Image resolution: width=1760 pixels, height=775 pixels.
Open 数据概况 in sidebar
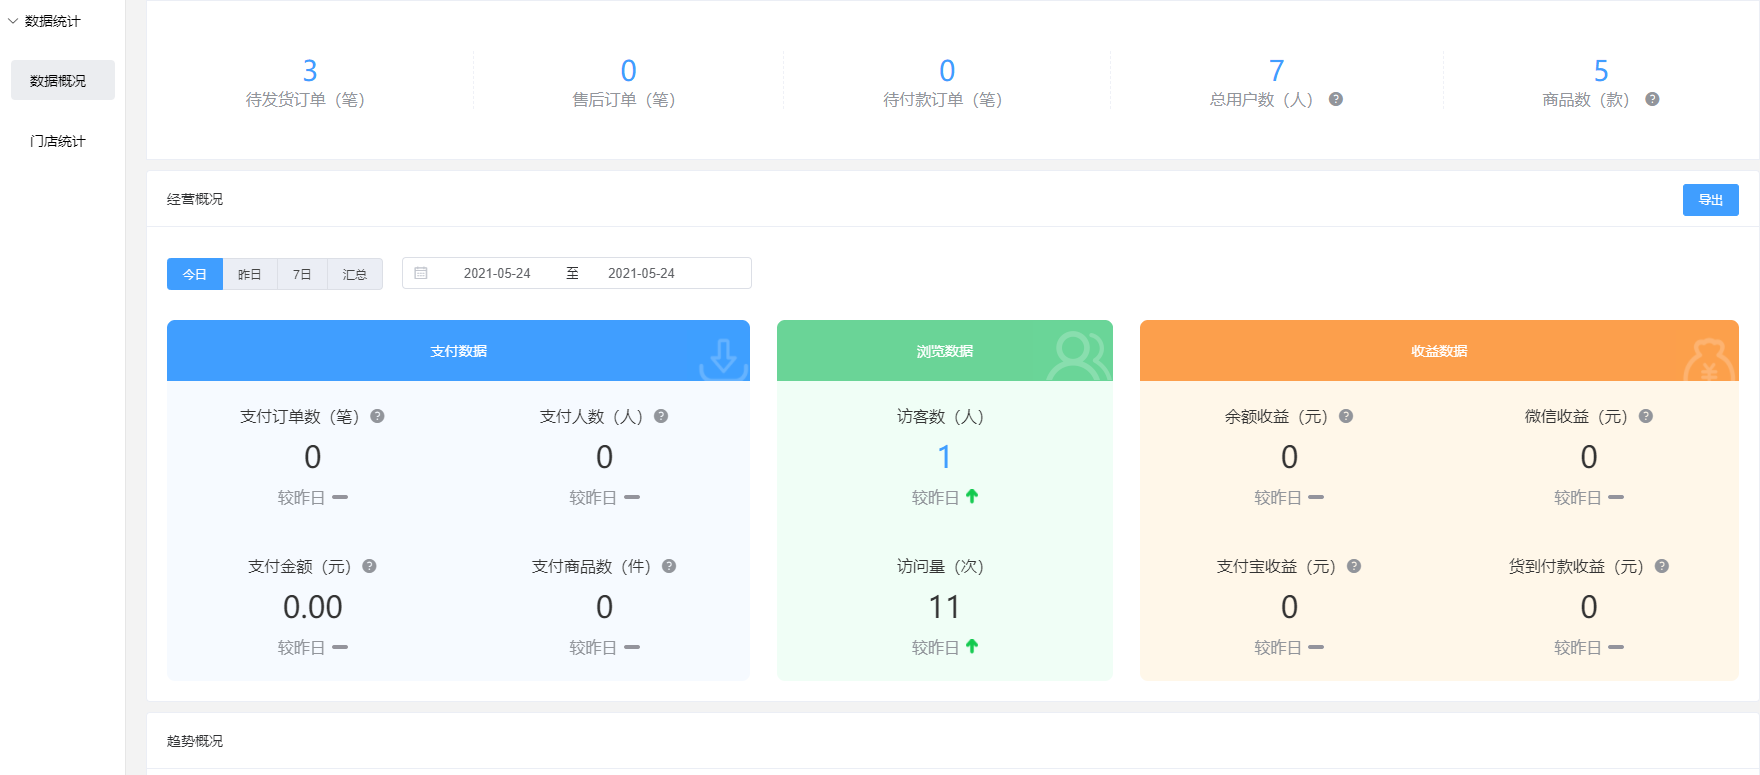tap(58, 80)
